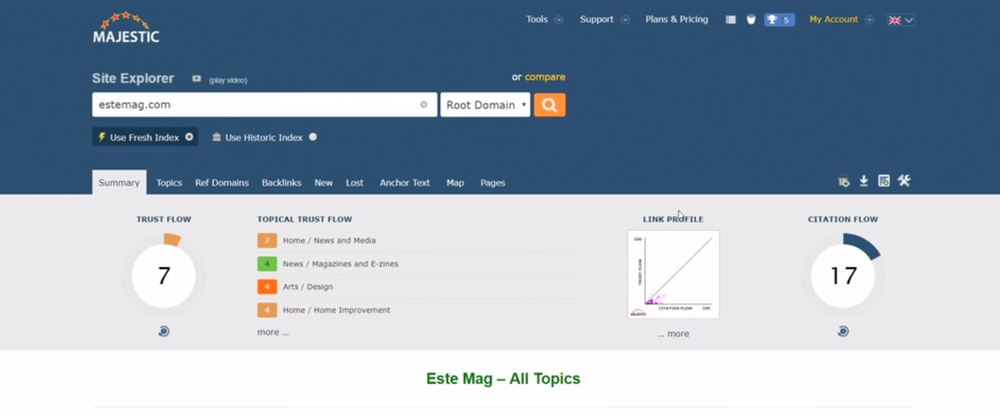Switch to the Lost tab
The width and height of the screenshot is (1000, 411).
(355, 183)
